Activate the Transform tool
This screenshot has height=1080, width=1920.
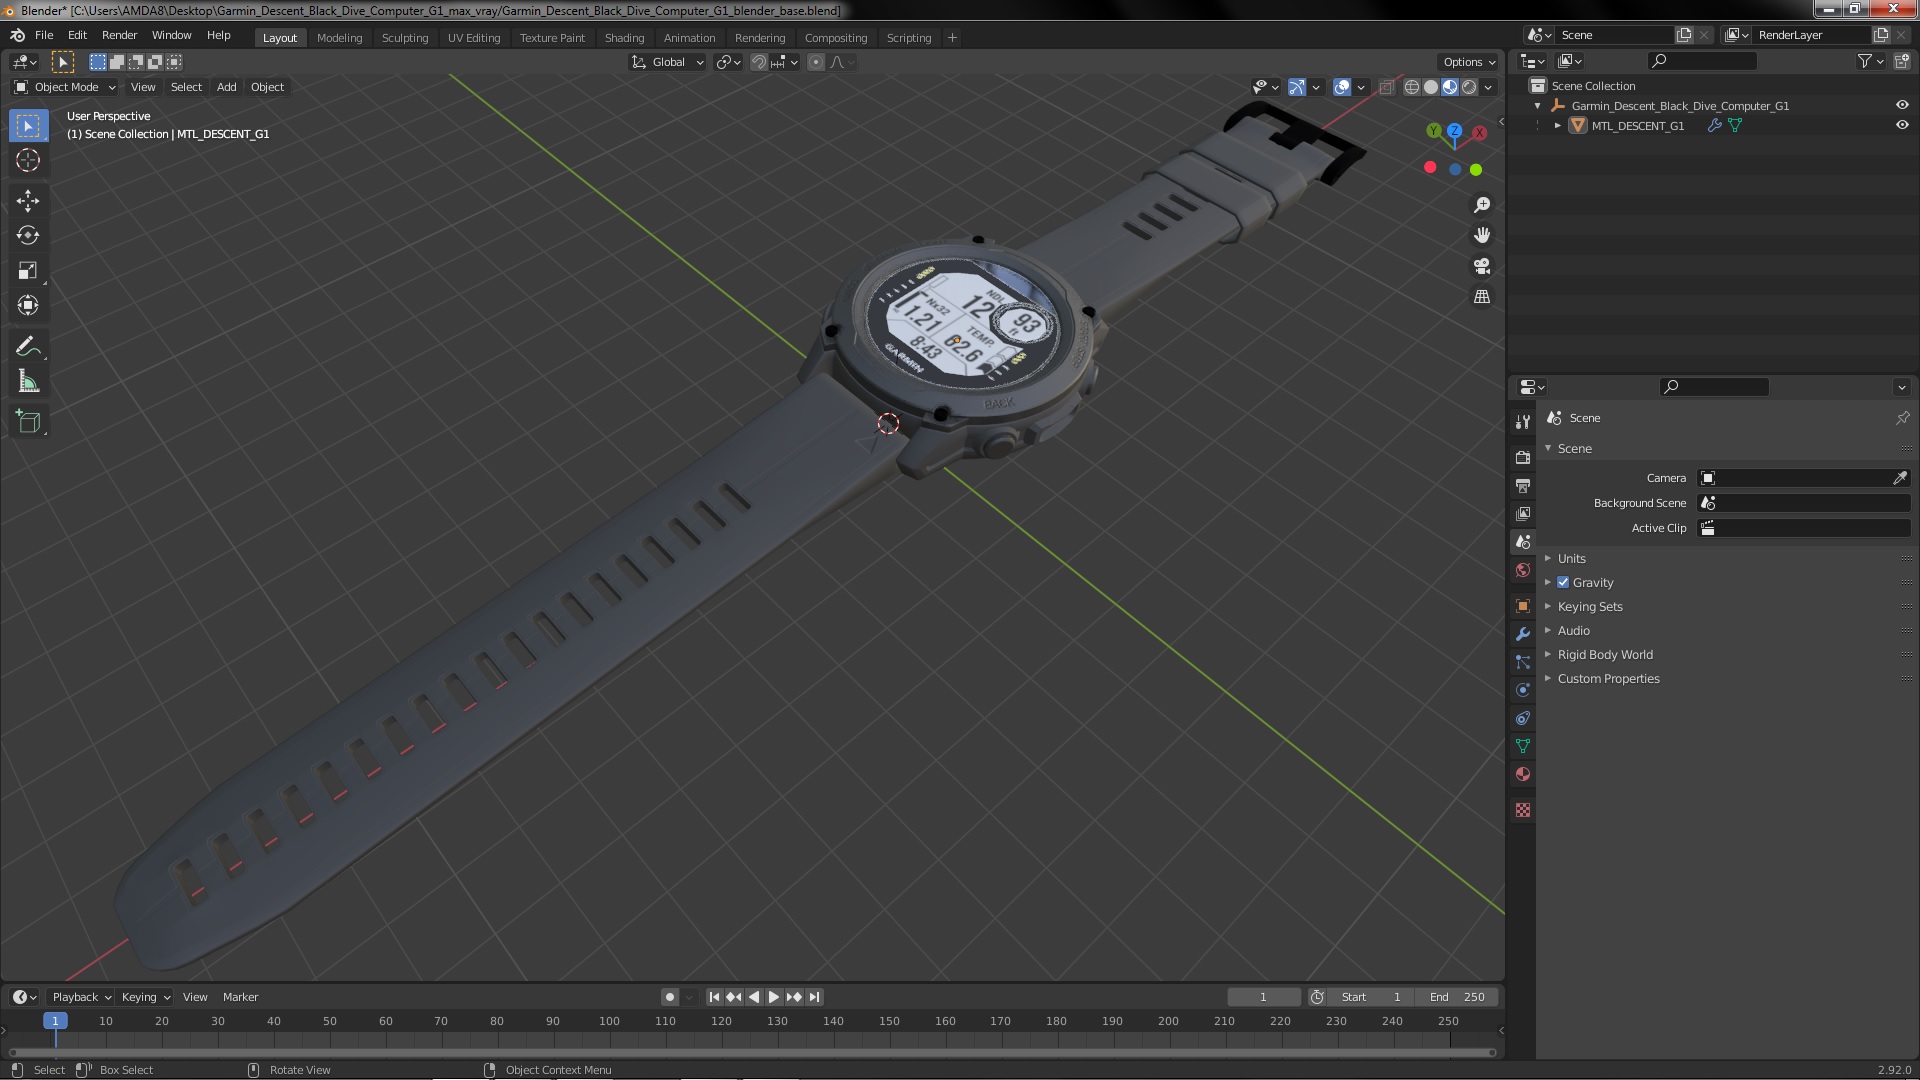pos(28,306)
